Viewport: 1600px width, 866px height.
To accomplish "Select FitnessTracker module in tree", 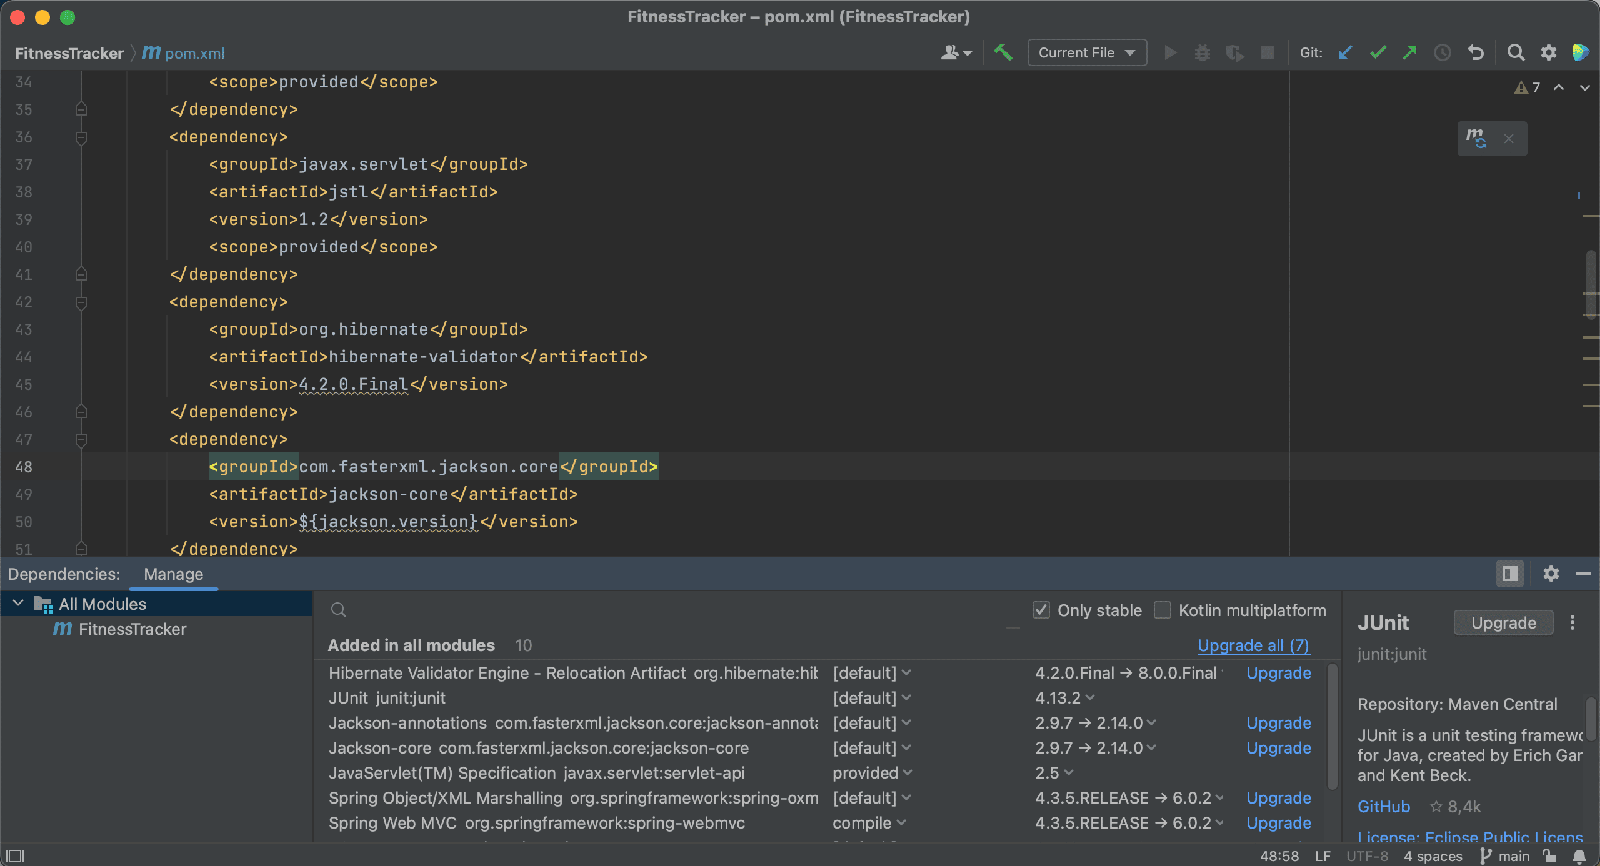I will [x=132, y=629].
